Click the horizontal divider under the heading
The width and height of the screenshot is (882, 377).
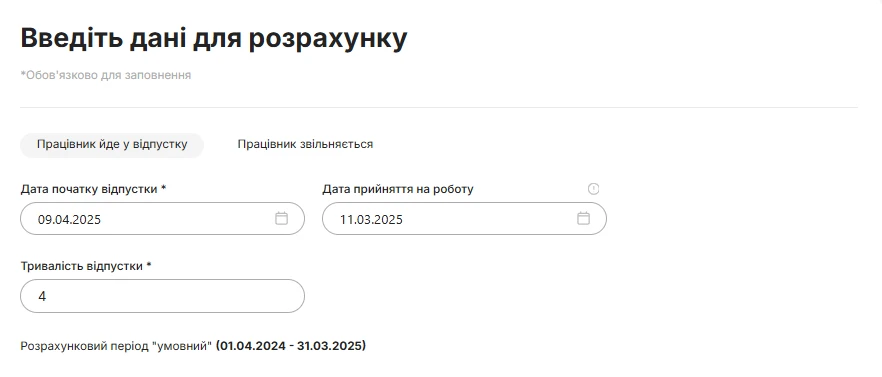coord(439,107)
